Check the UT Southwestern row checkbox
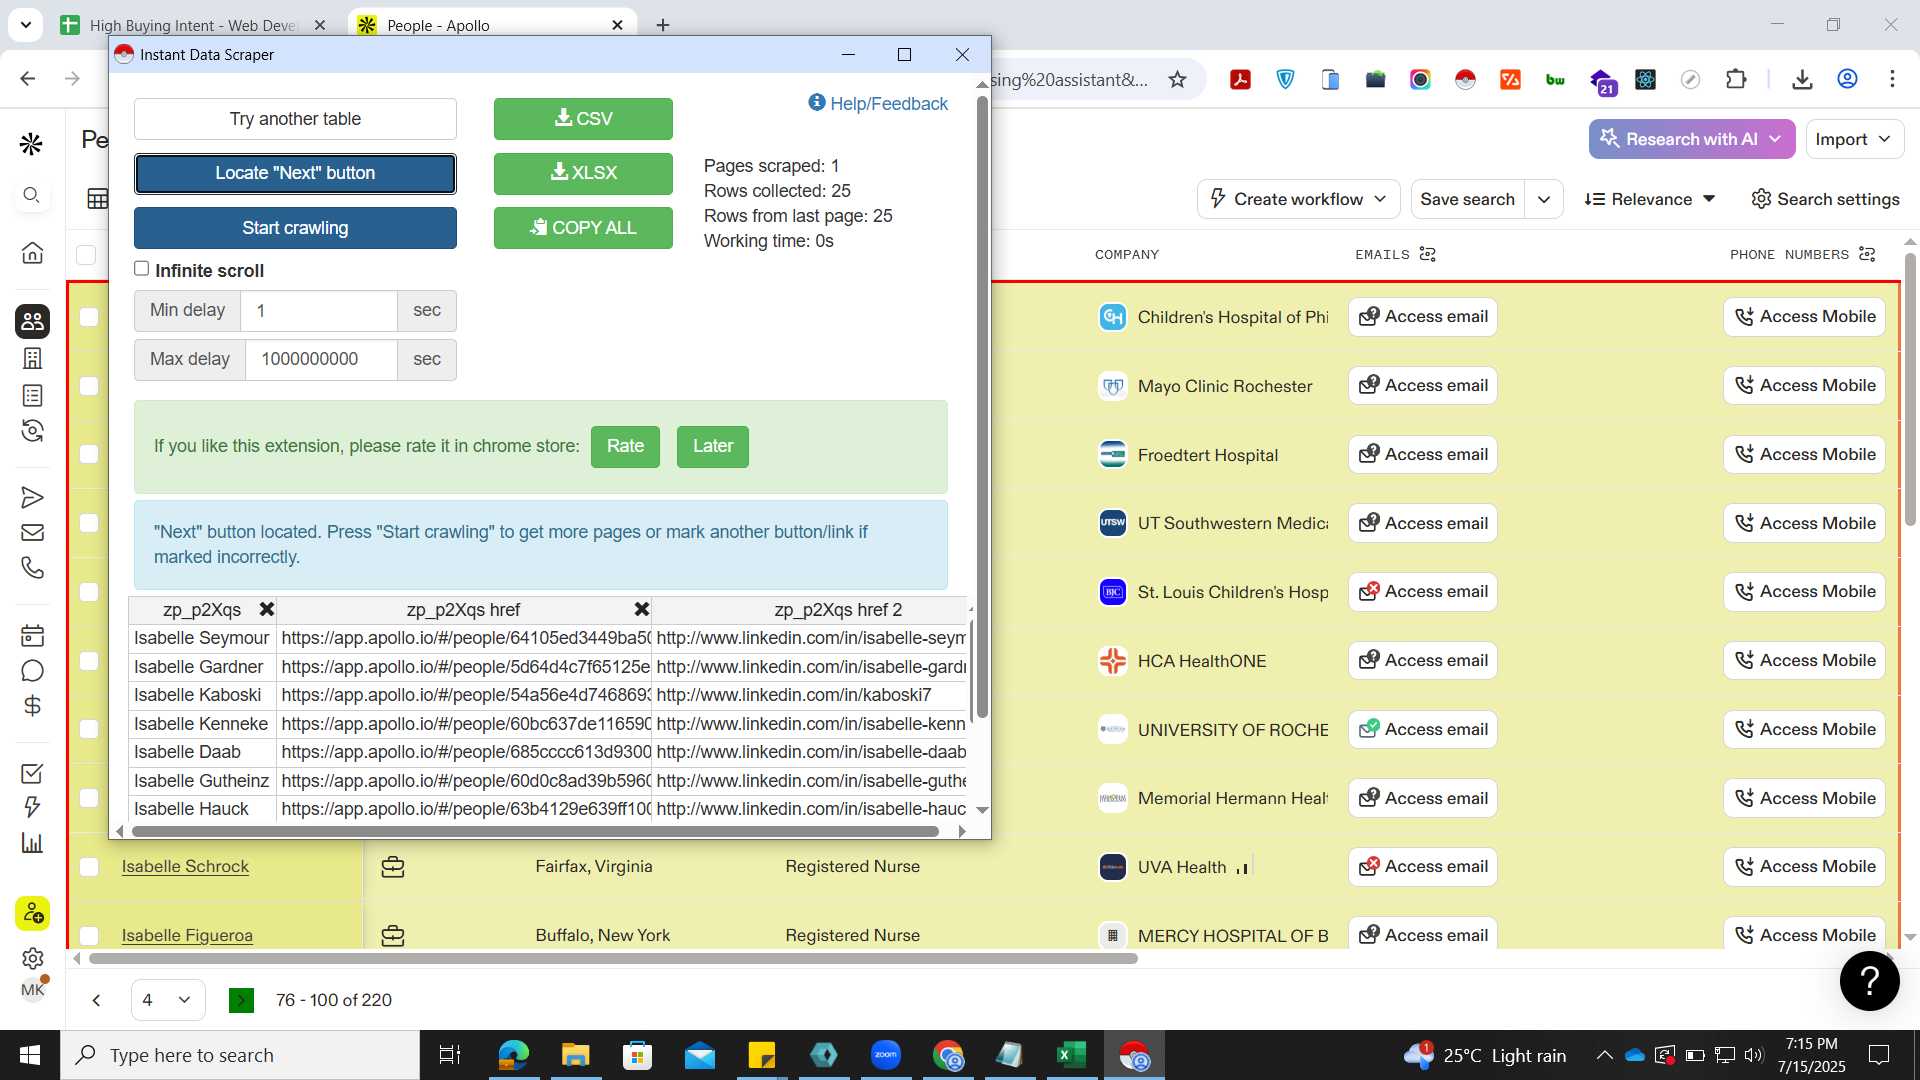Screen dimensions: 1920x1080 pos(89,523)
